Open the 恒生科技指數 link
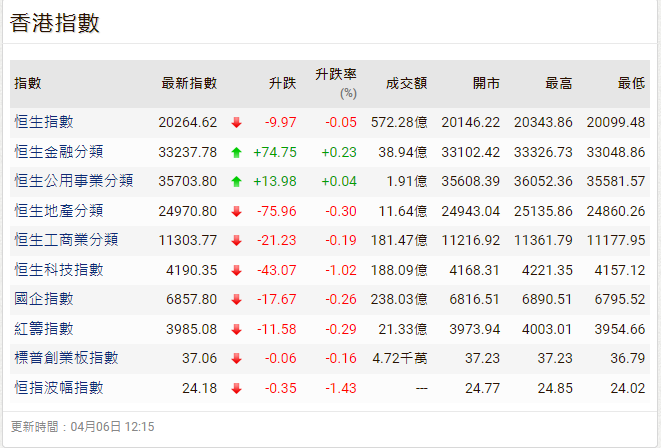 pyautogui.click(x=59, y=270)
